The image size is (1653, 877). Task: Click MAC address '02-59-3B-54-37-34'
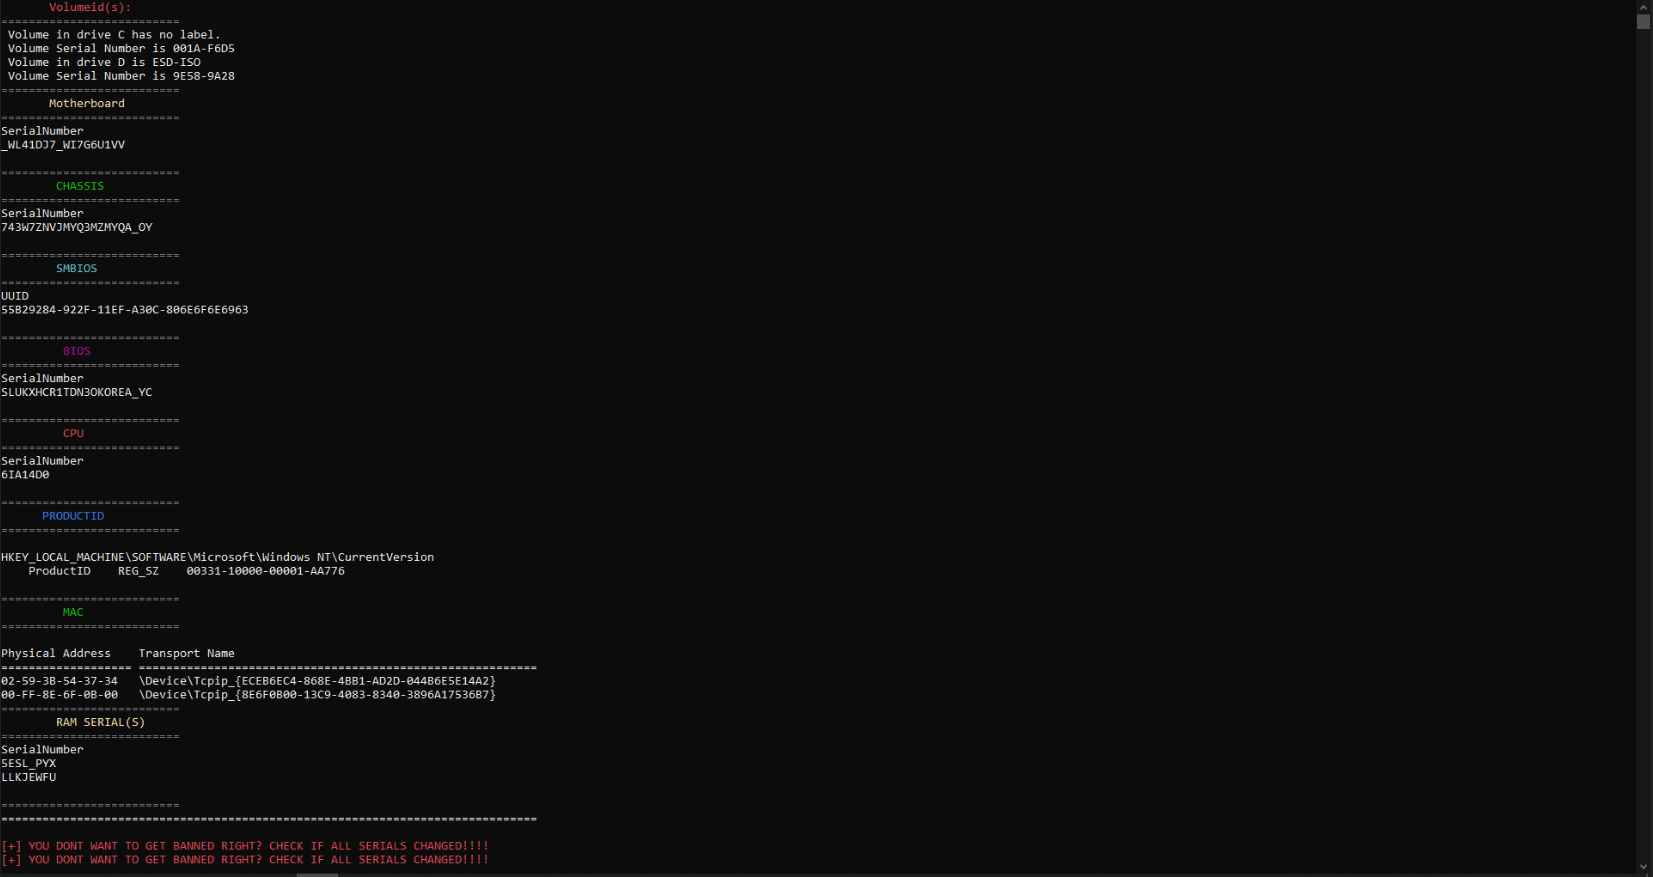point(59,681)
